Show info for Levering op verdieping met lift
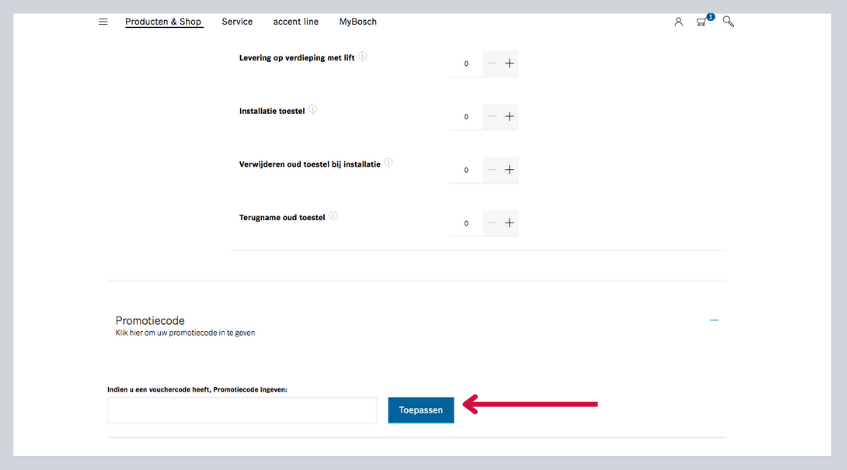847x470 pixels. click(363, 56)
